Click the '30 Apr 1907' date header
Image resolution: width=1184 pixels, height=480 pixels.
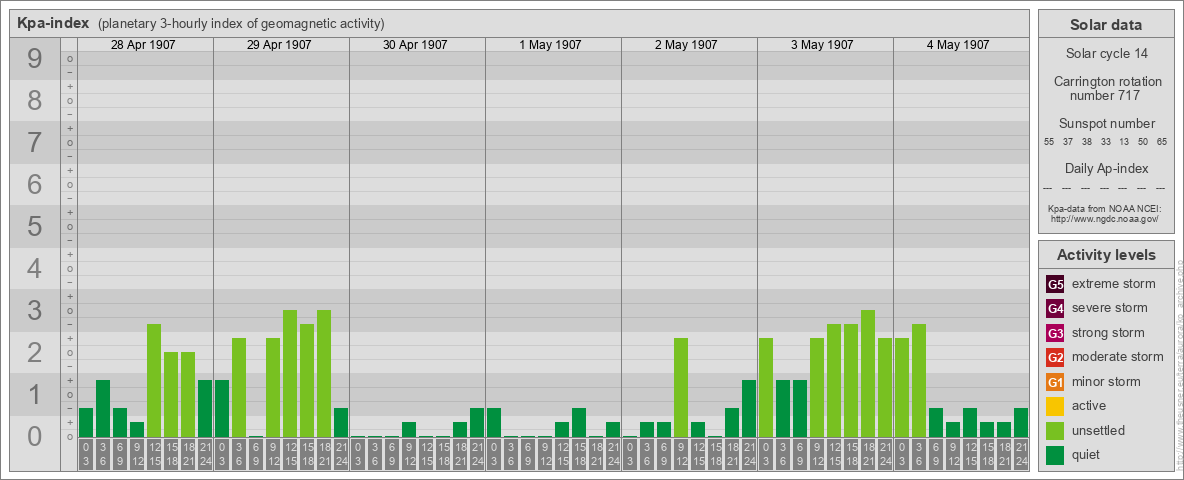[x=415, y=45]
